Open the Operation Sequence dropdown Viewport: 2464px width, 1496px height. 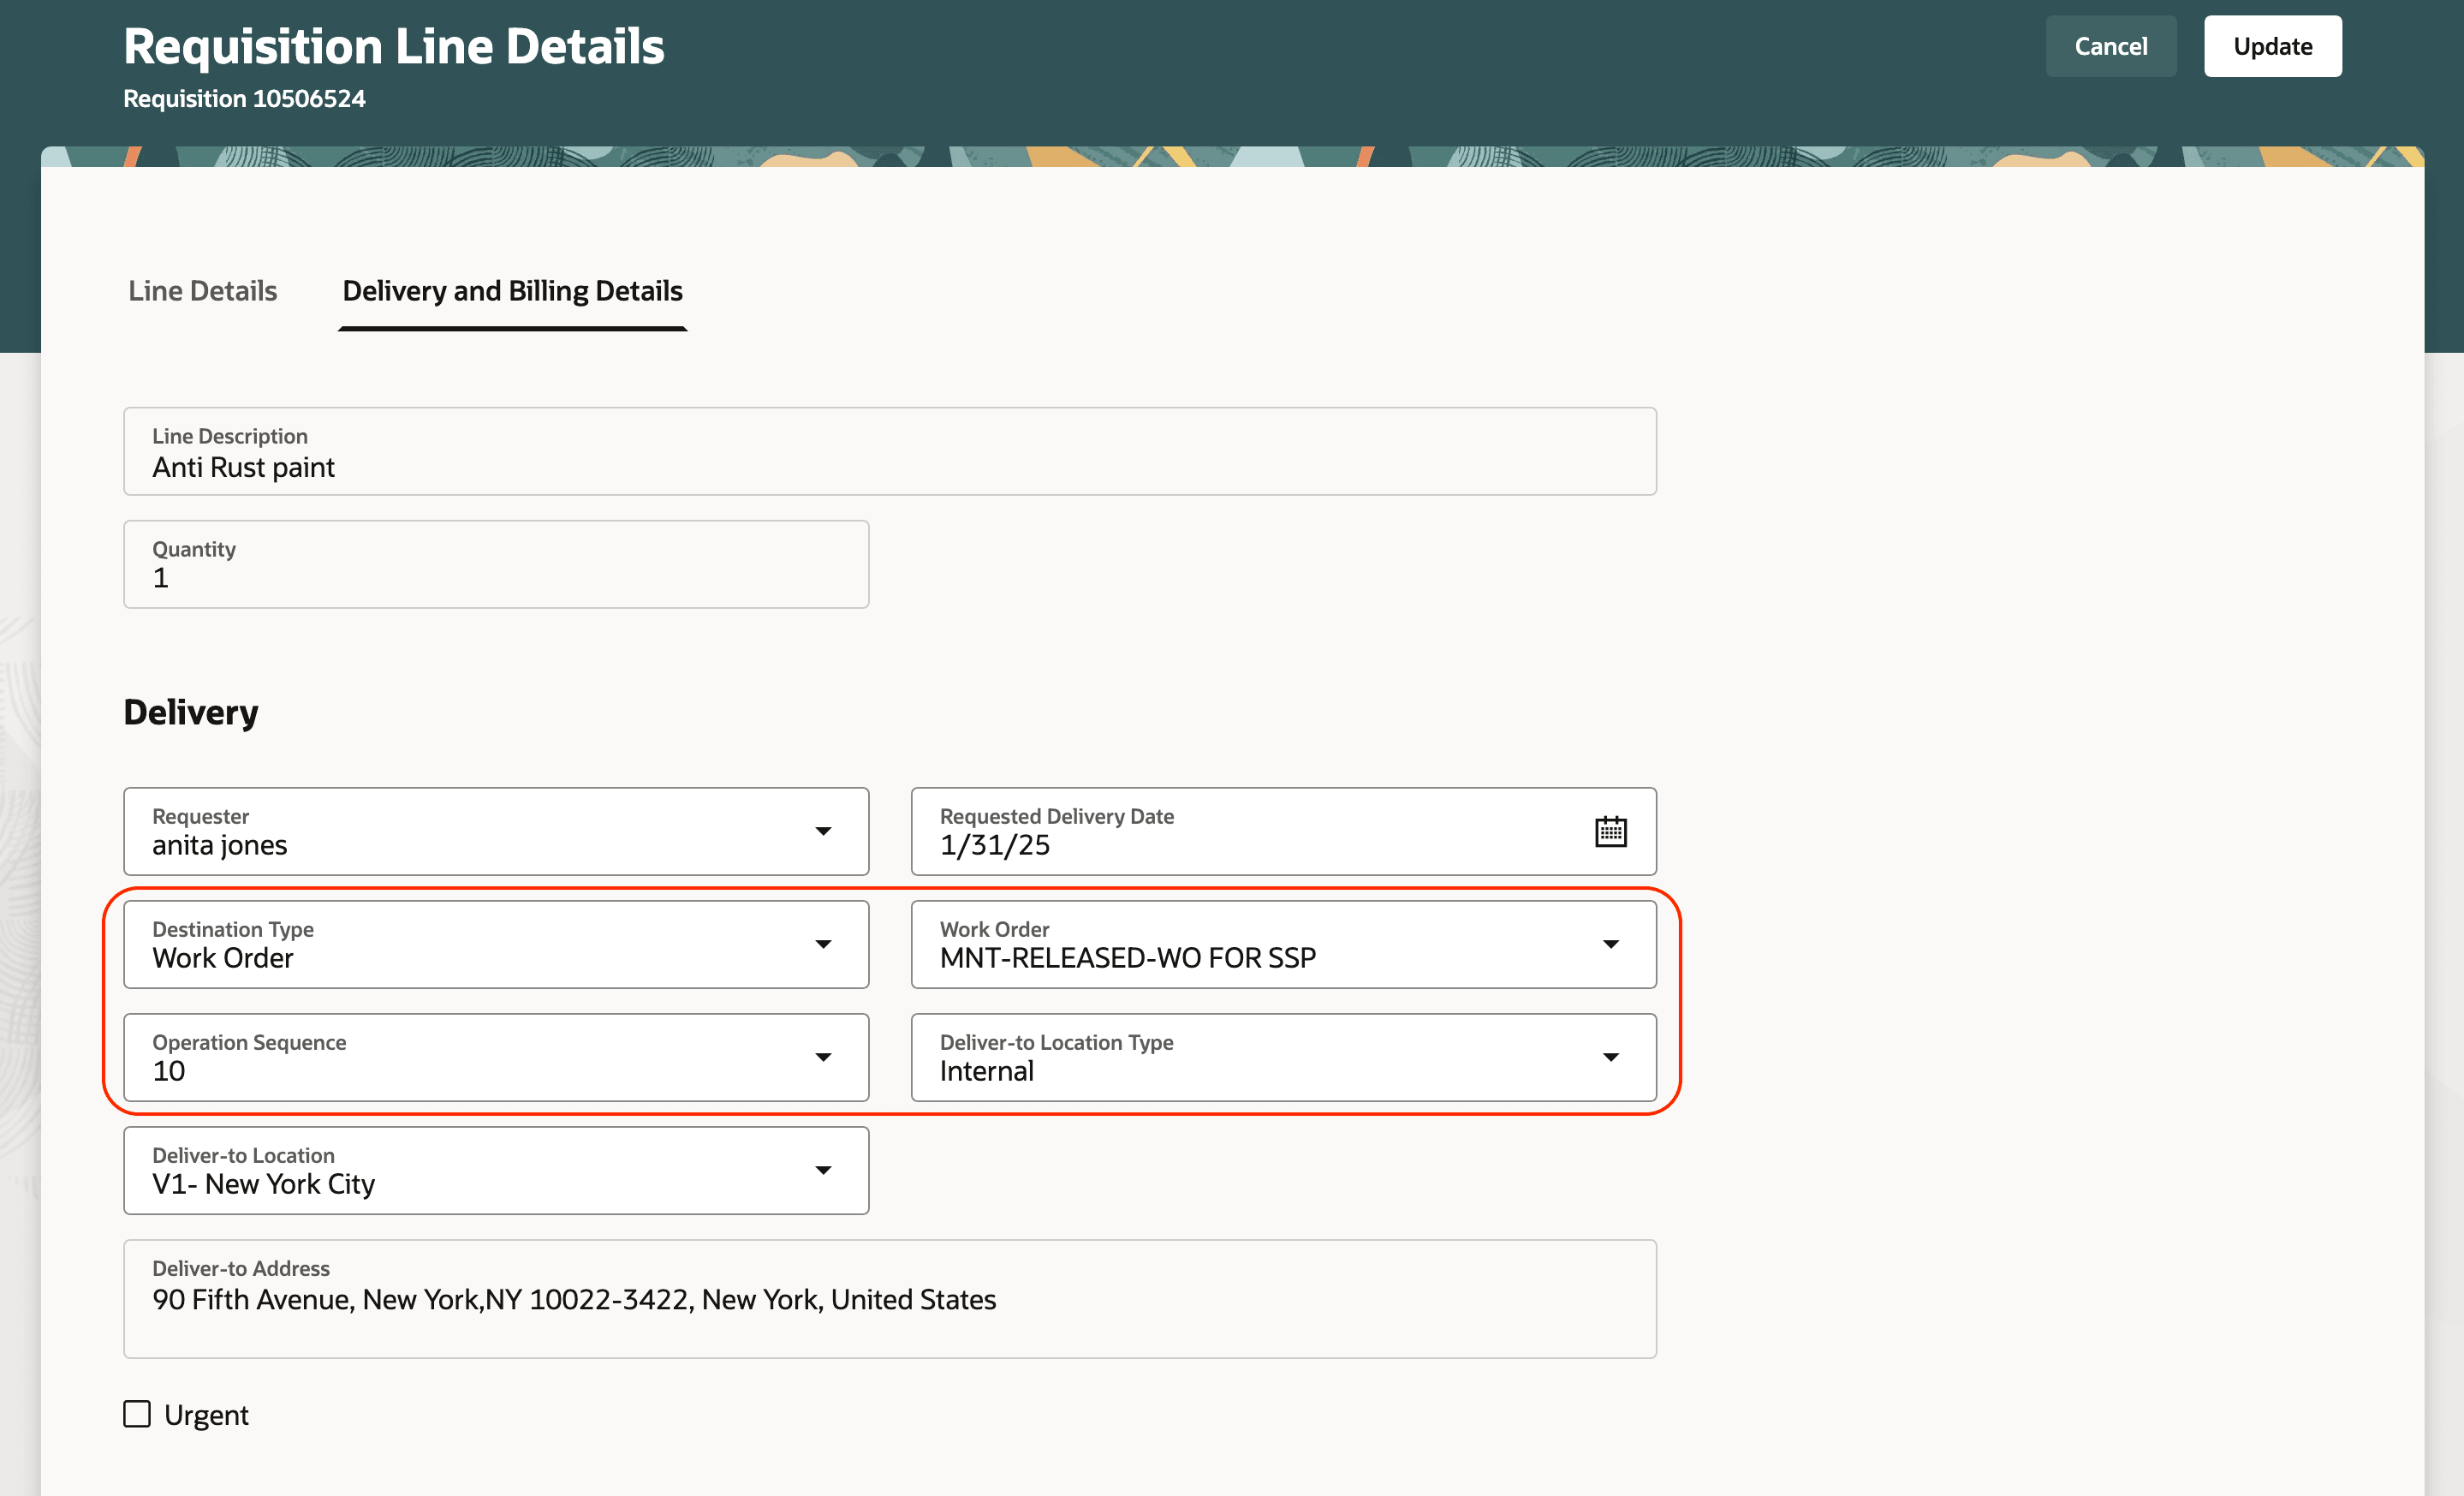coord(824,1057)
